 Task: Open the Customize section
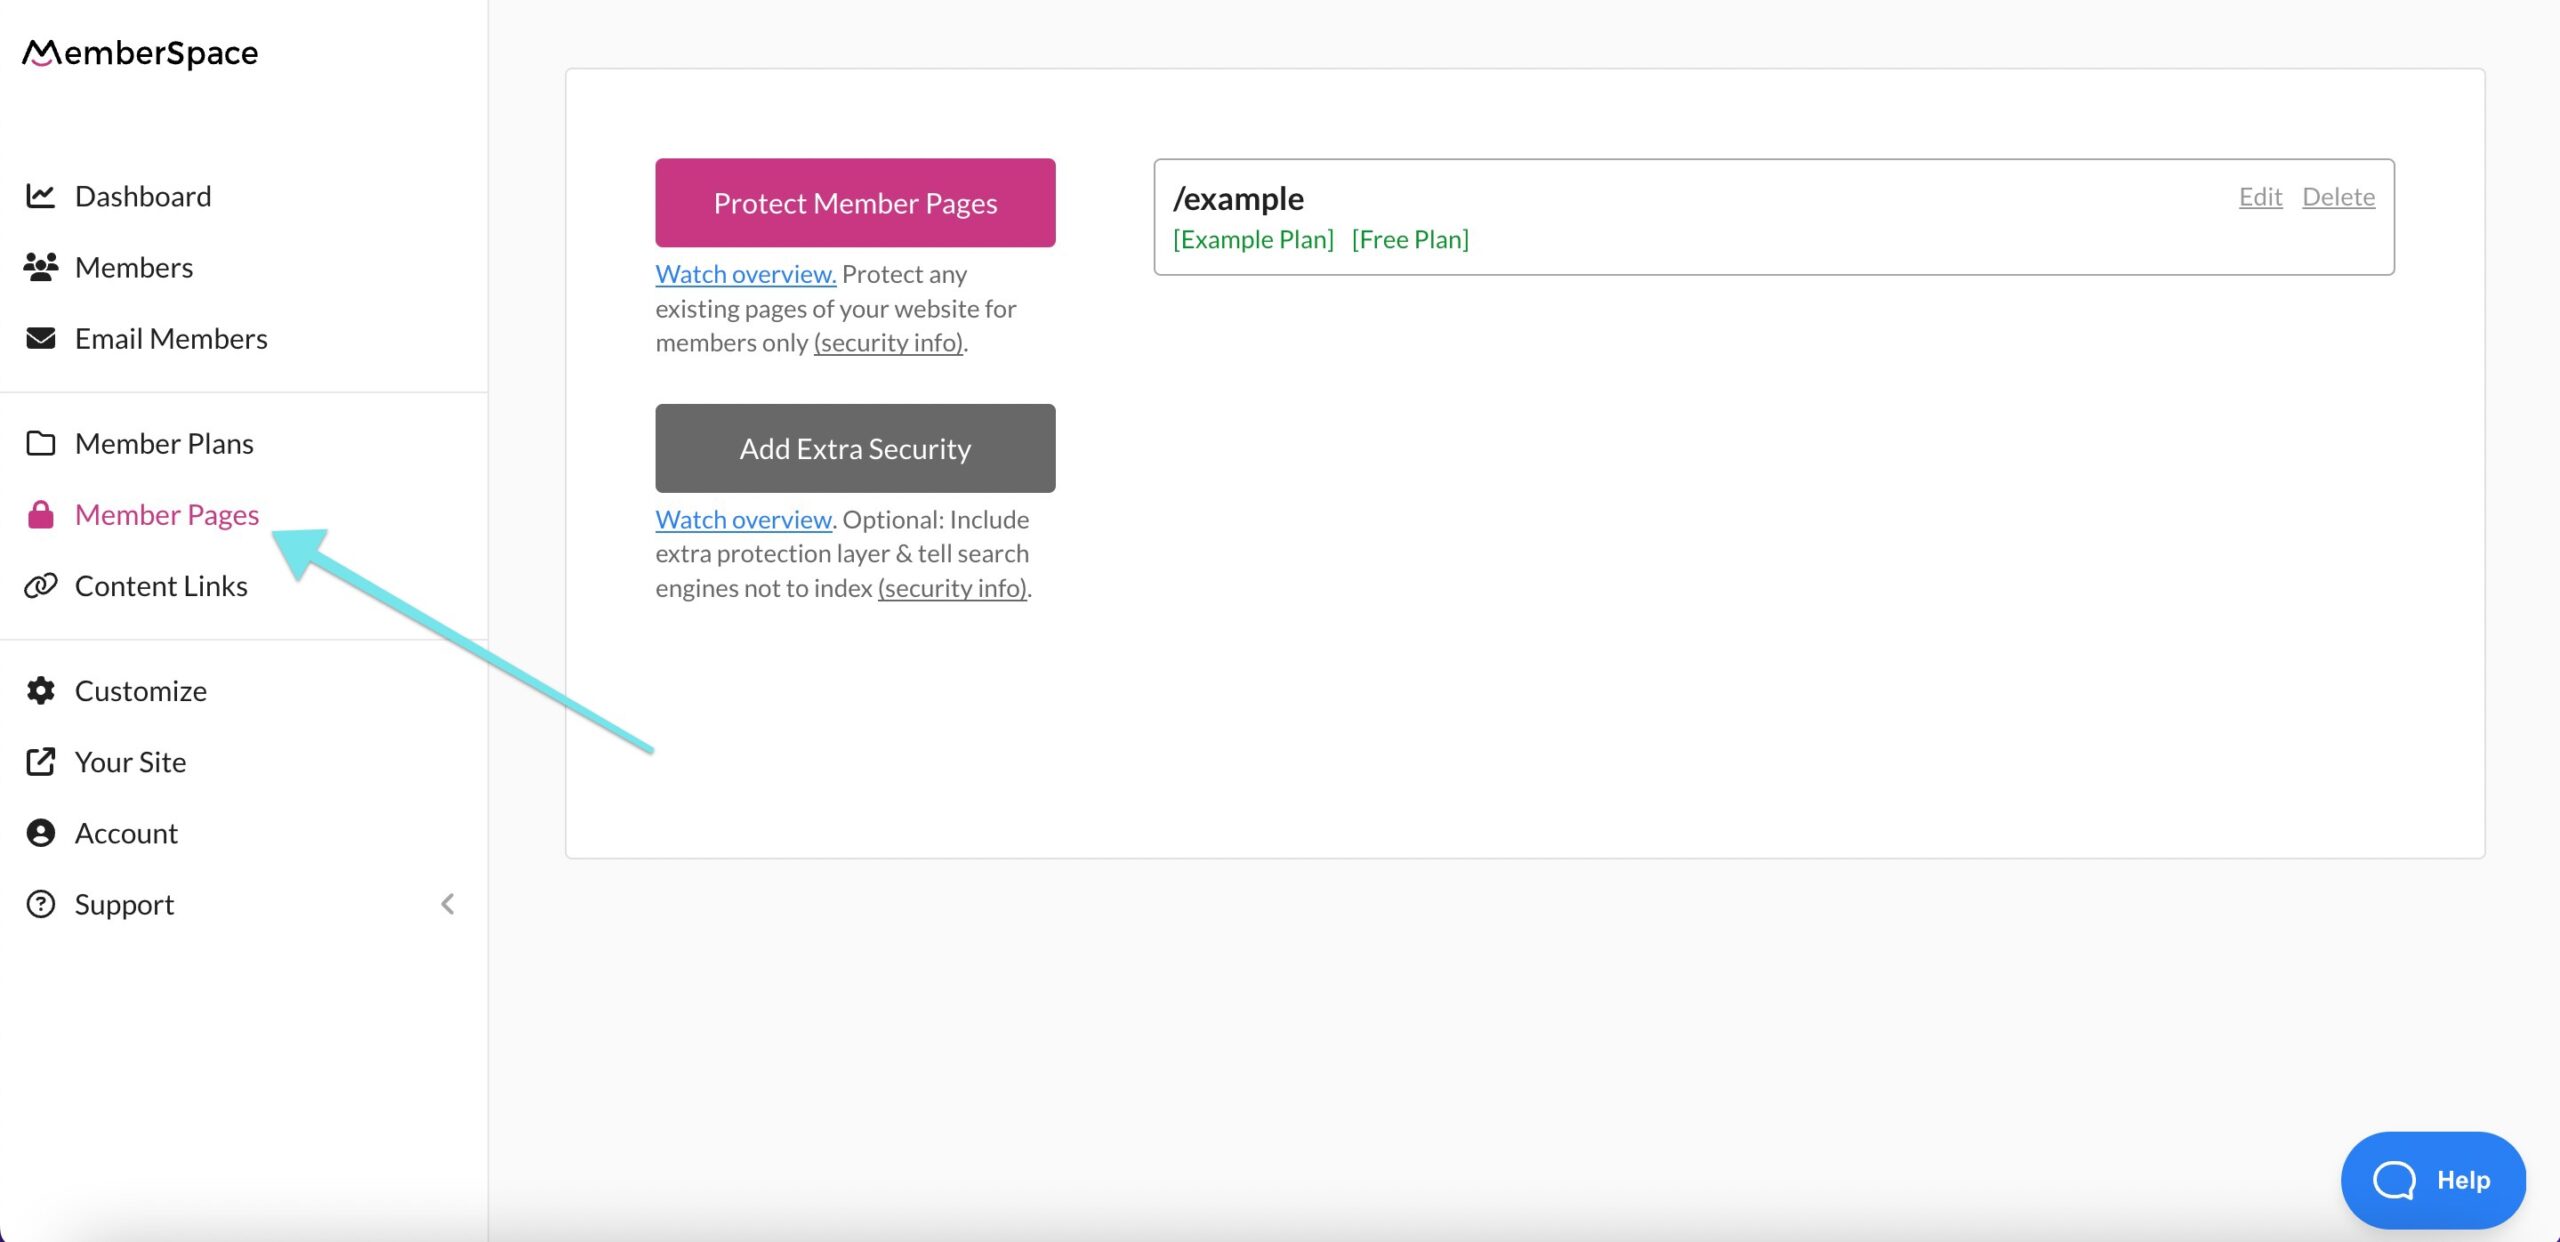tap(141, 690)
